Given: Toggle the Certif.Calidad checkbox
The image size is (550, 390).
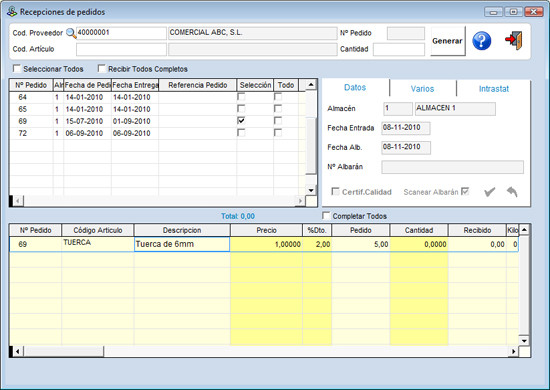Looking at the screenshot, I should point(335,191).
